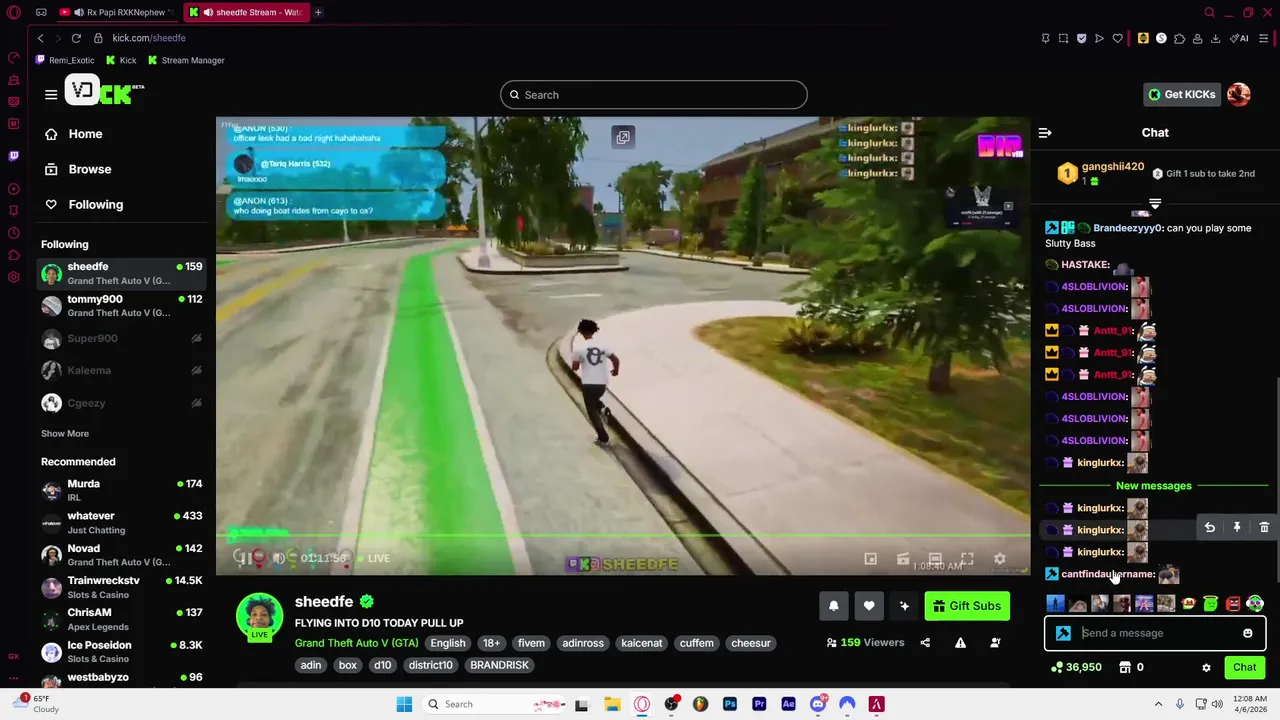
Task: Click the Gift Subs button
Action: pos(967,606)
